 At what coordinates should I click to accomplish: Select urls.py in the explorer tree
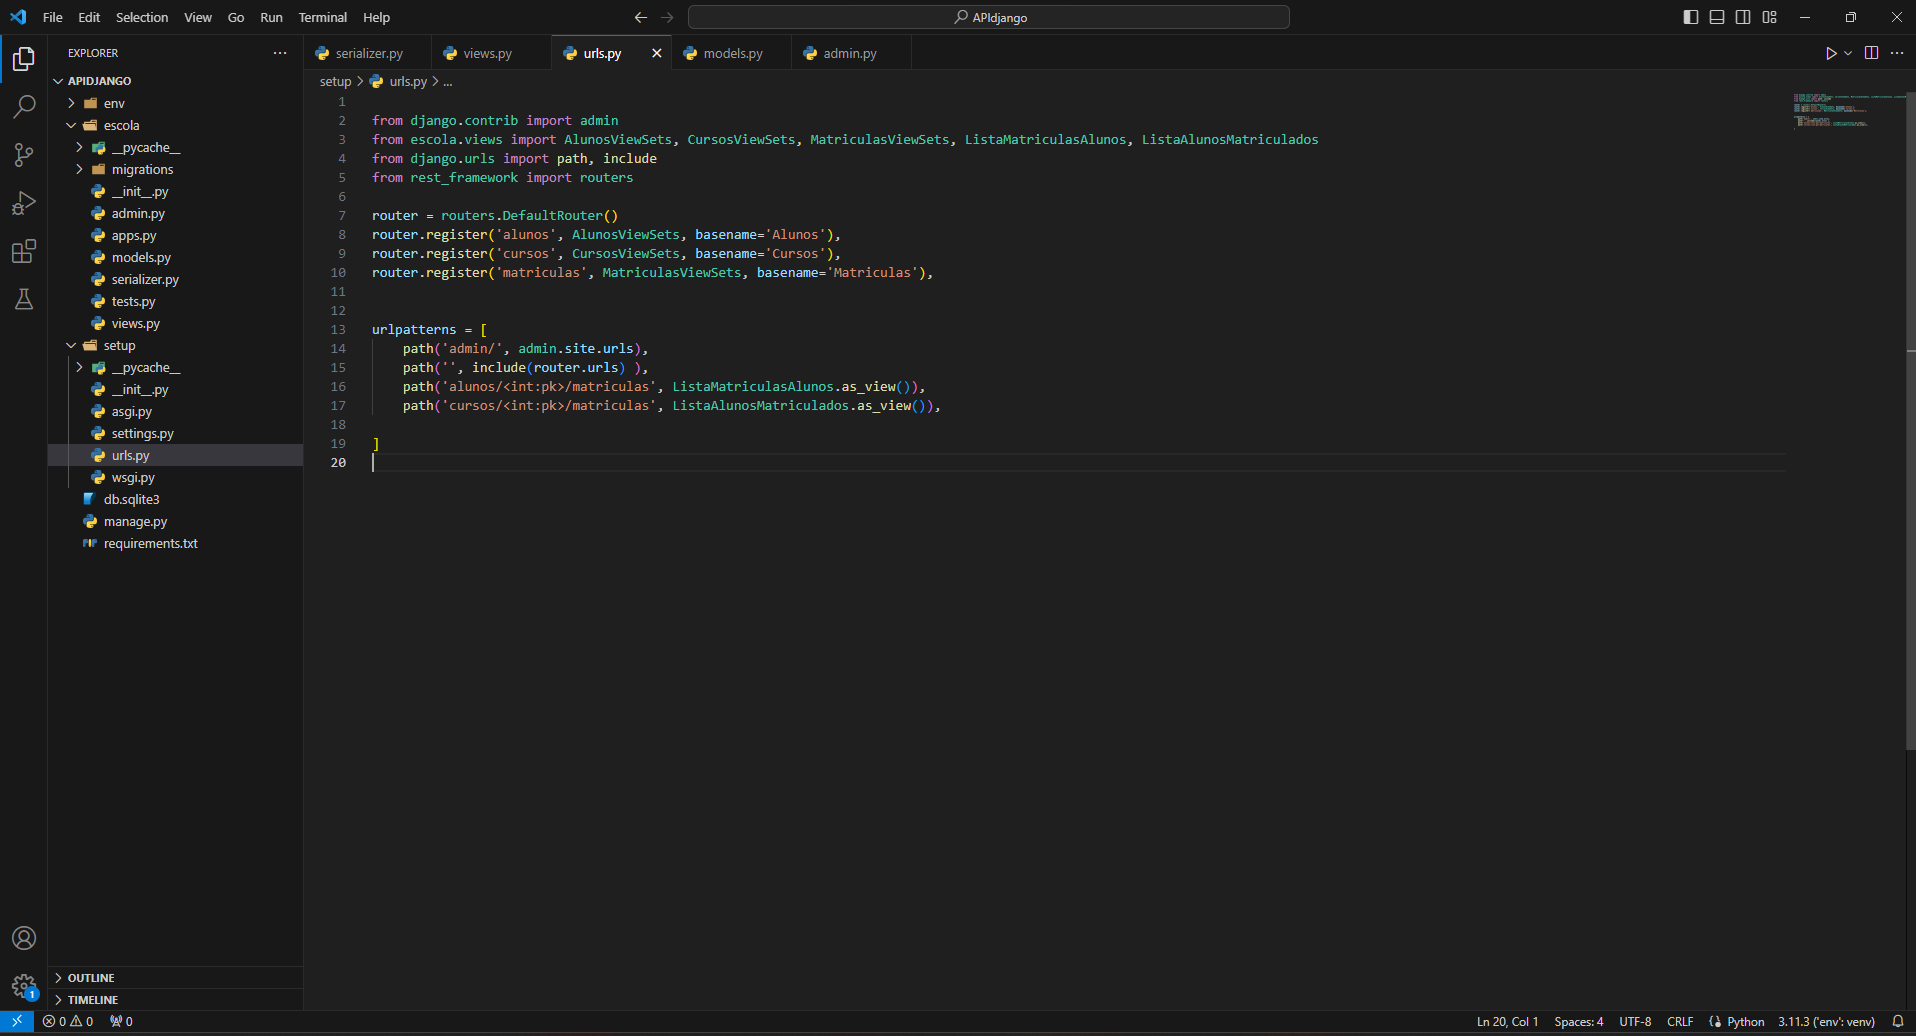176,455
